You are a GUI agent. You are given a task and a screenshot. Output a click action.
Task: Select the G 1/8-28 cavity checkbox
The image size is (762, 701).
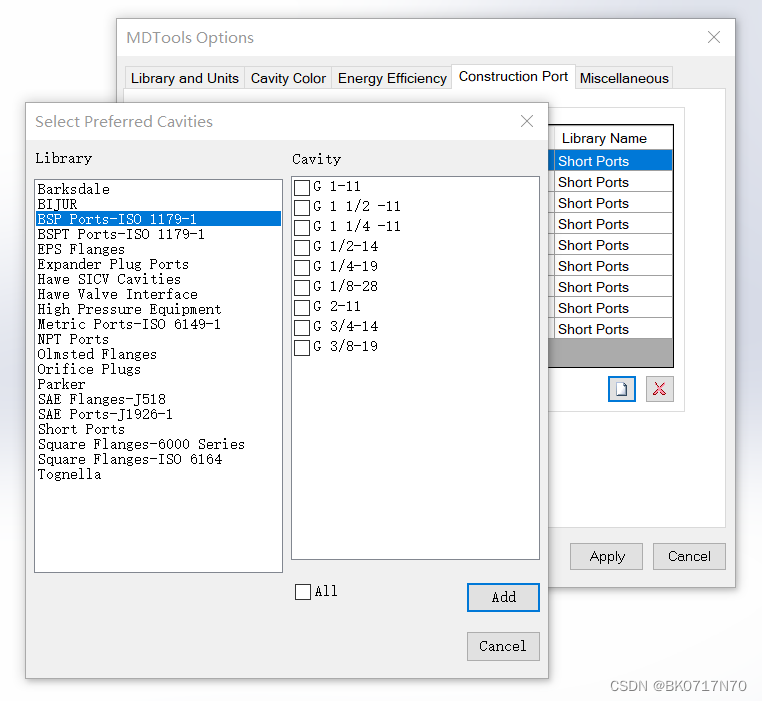[302, 287]
